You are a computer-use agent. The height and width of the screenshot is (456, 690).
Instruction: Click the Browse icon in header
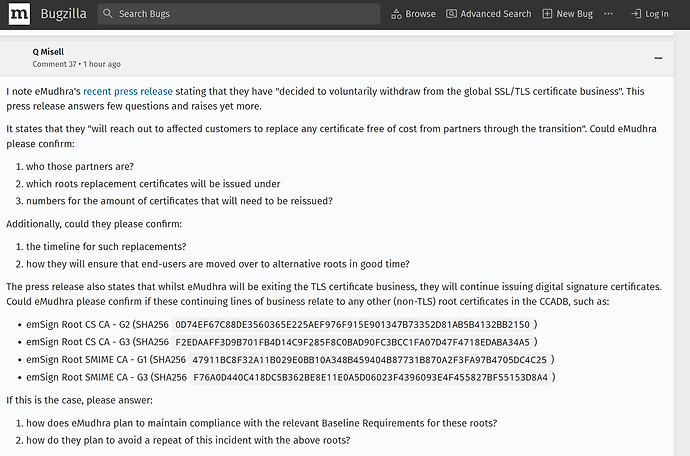pyautogui.click(x=396, y=14)
